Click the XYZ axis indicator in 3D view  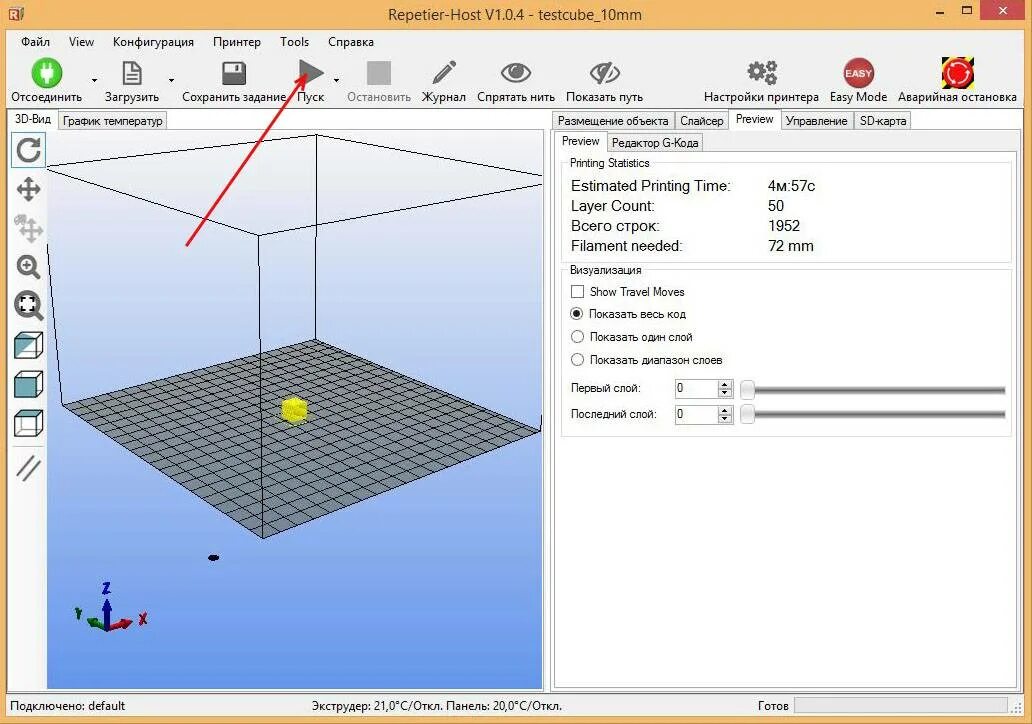click(110, 607)
